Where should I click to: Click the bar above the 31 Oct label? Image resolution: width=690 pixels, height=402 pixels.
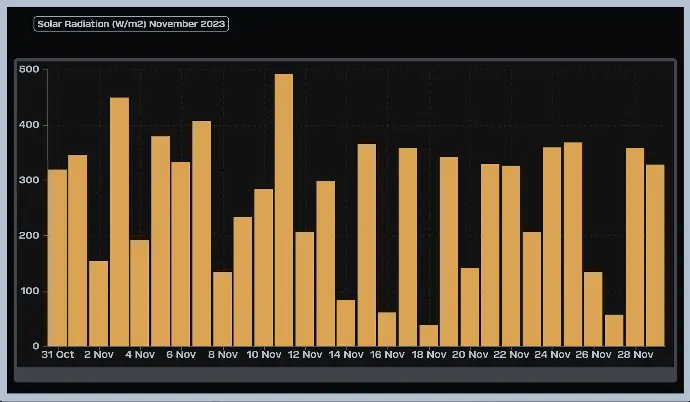pyautogui.click(x=57, y=258)
